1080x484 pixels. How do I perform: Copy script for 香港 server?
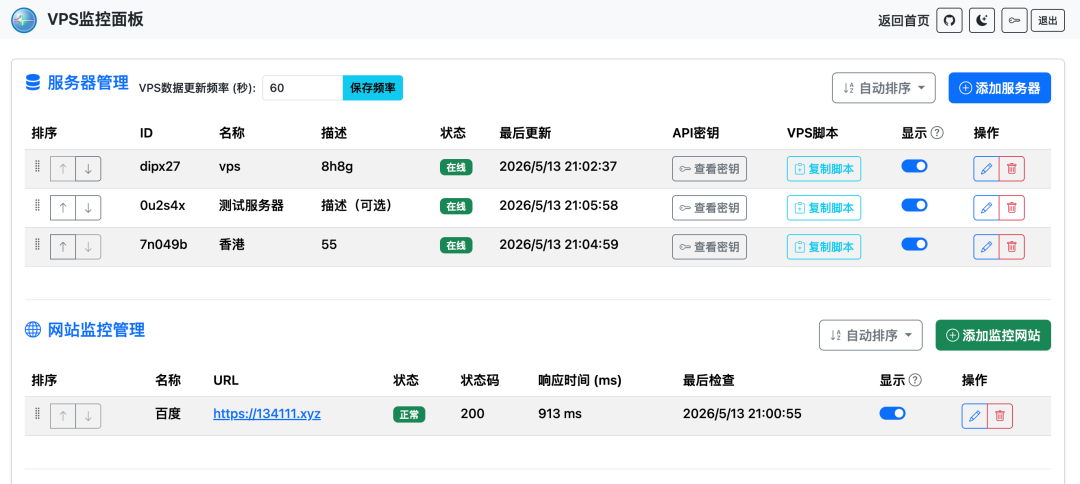tap(824, 246)
